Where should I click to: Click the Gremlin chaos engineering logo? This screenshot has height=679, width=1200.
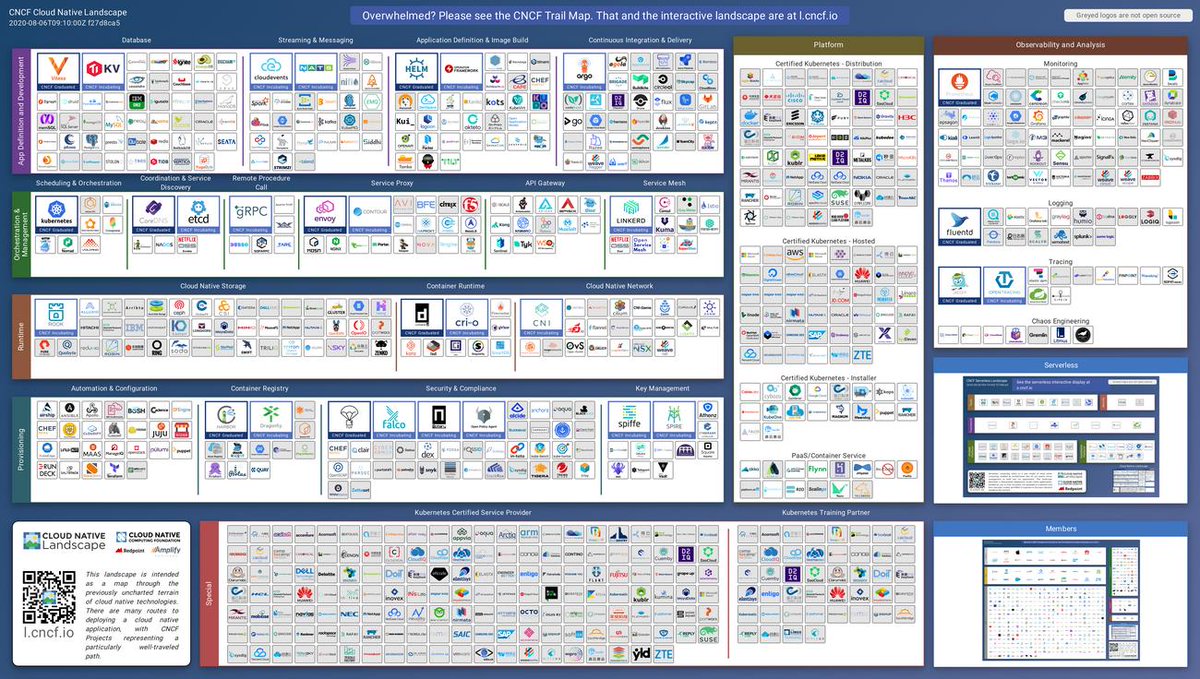coord(1038,336)
